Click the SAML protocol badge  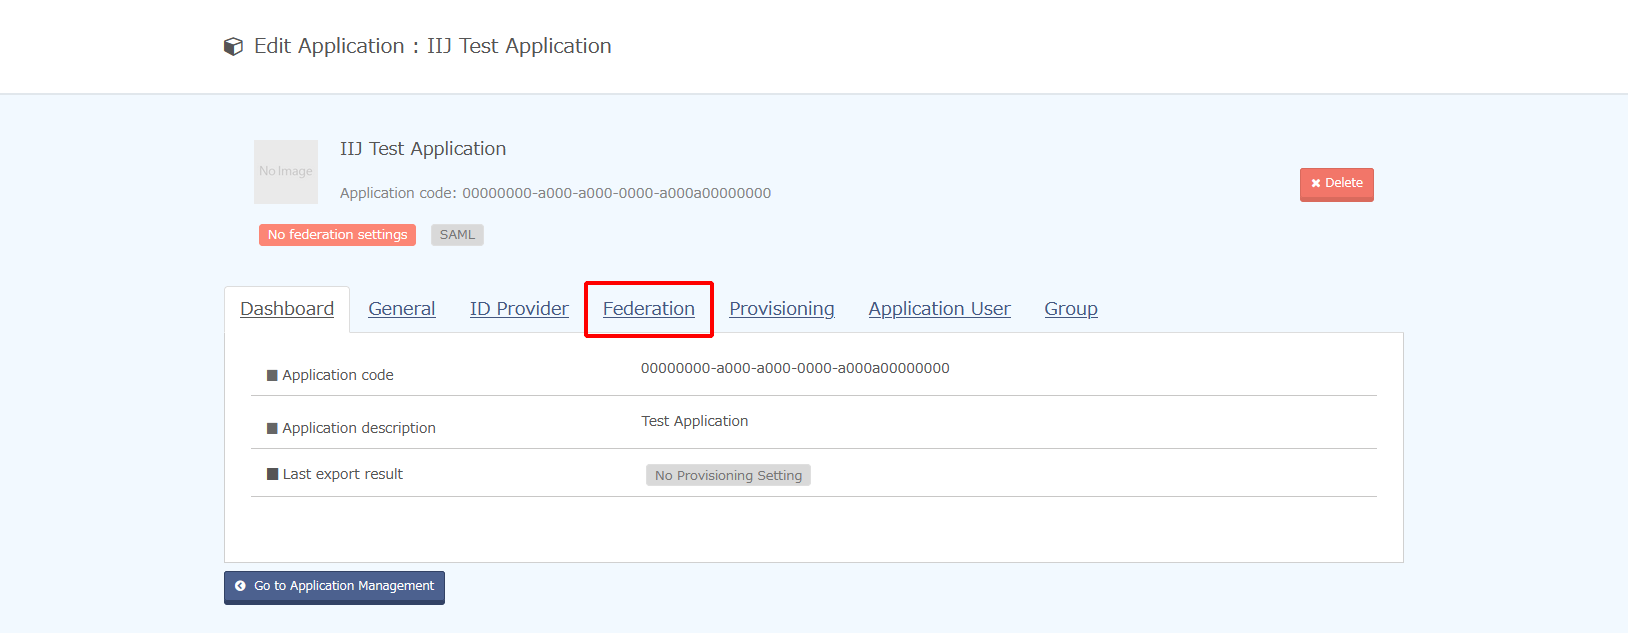[x=457, y=235]
